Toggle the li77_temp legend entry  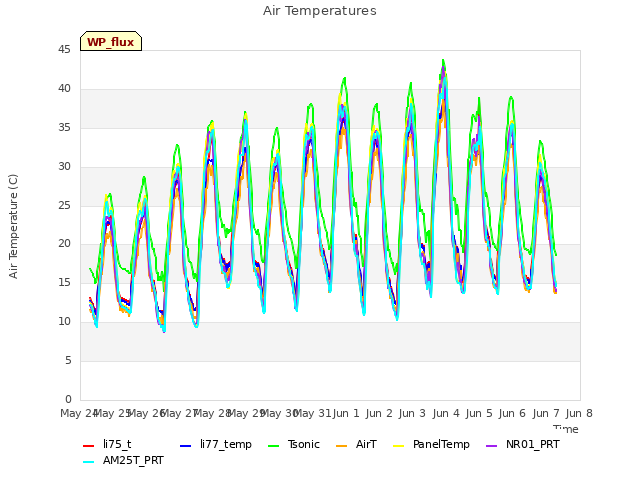(x=216, y=444)
